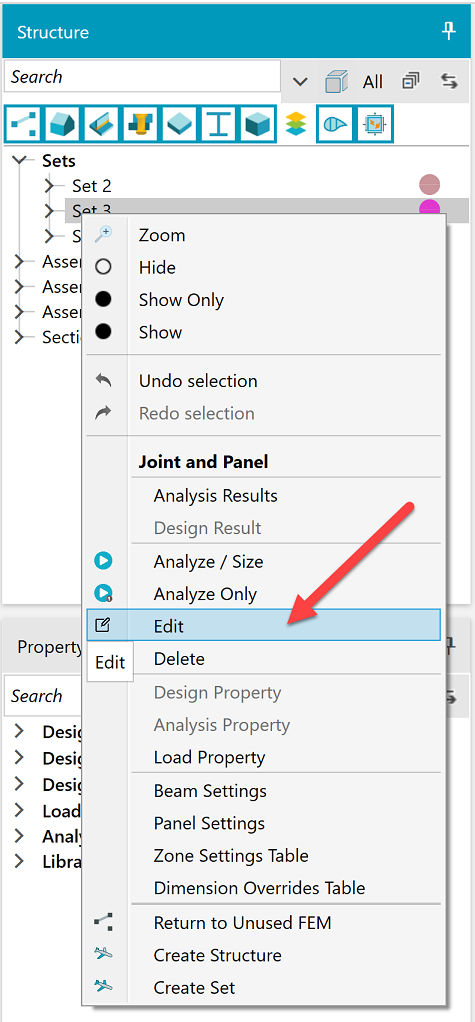Collapse the Sets tree node

tap(20, 160)
